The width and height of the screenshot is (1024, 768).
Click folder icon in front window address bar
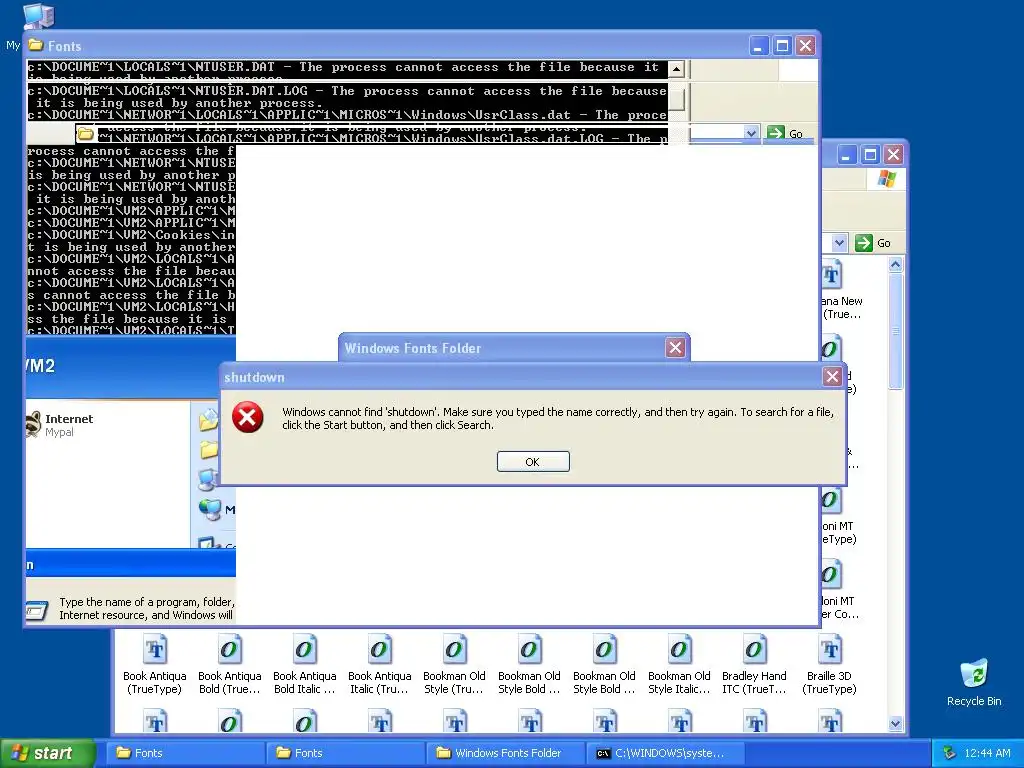point(86,134)
